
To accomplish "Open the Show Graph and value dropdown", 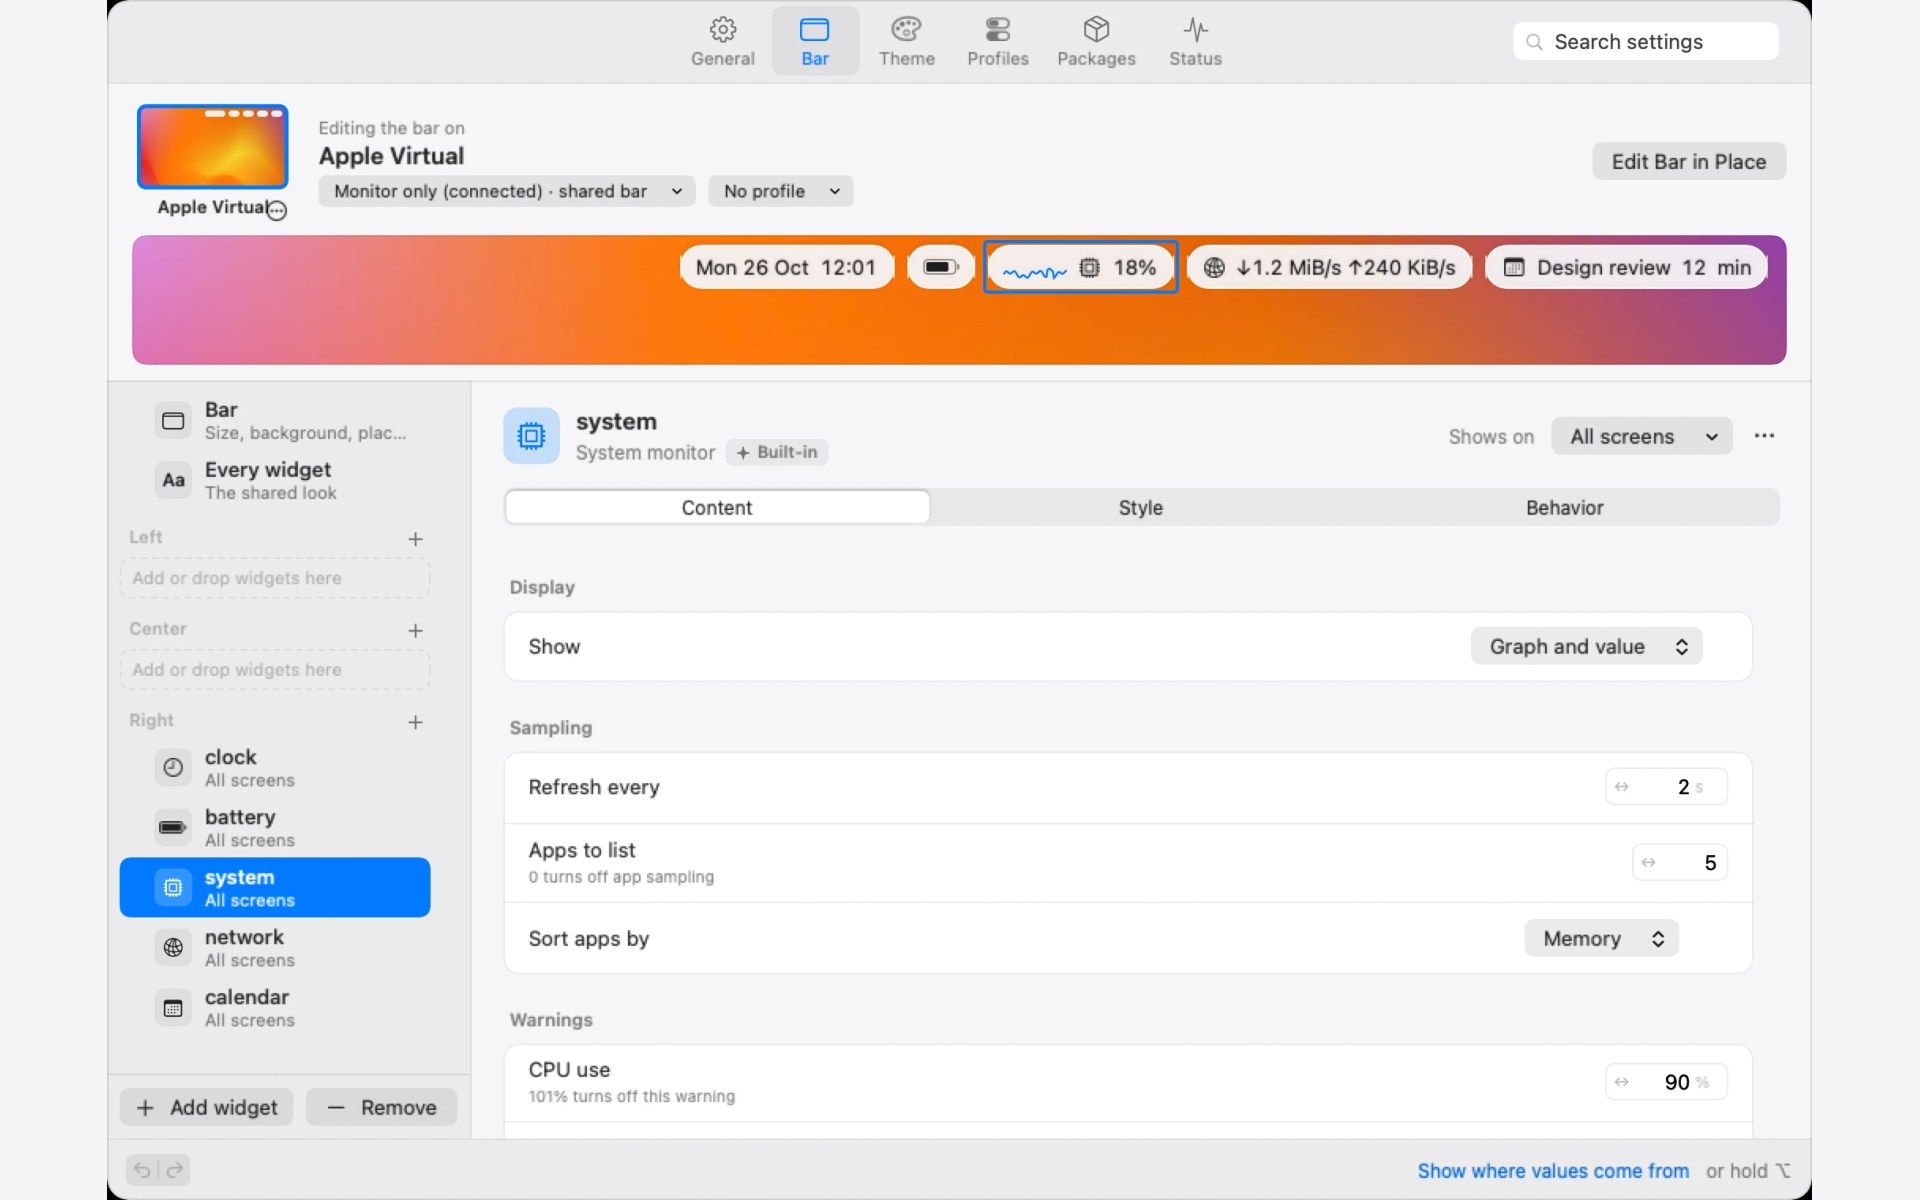I will [x=1587, y=647].
